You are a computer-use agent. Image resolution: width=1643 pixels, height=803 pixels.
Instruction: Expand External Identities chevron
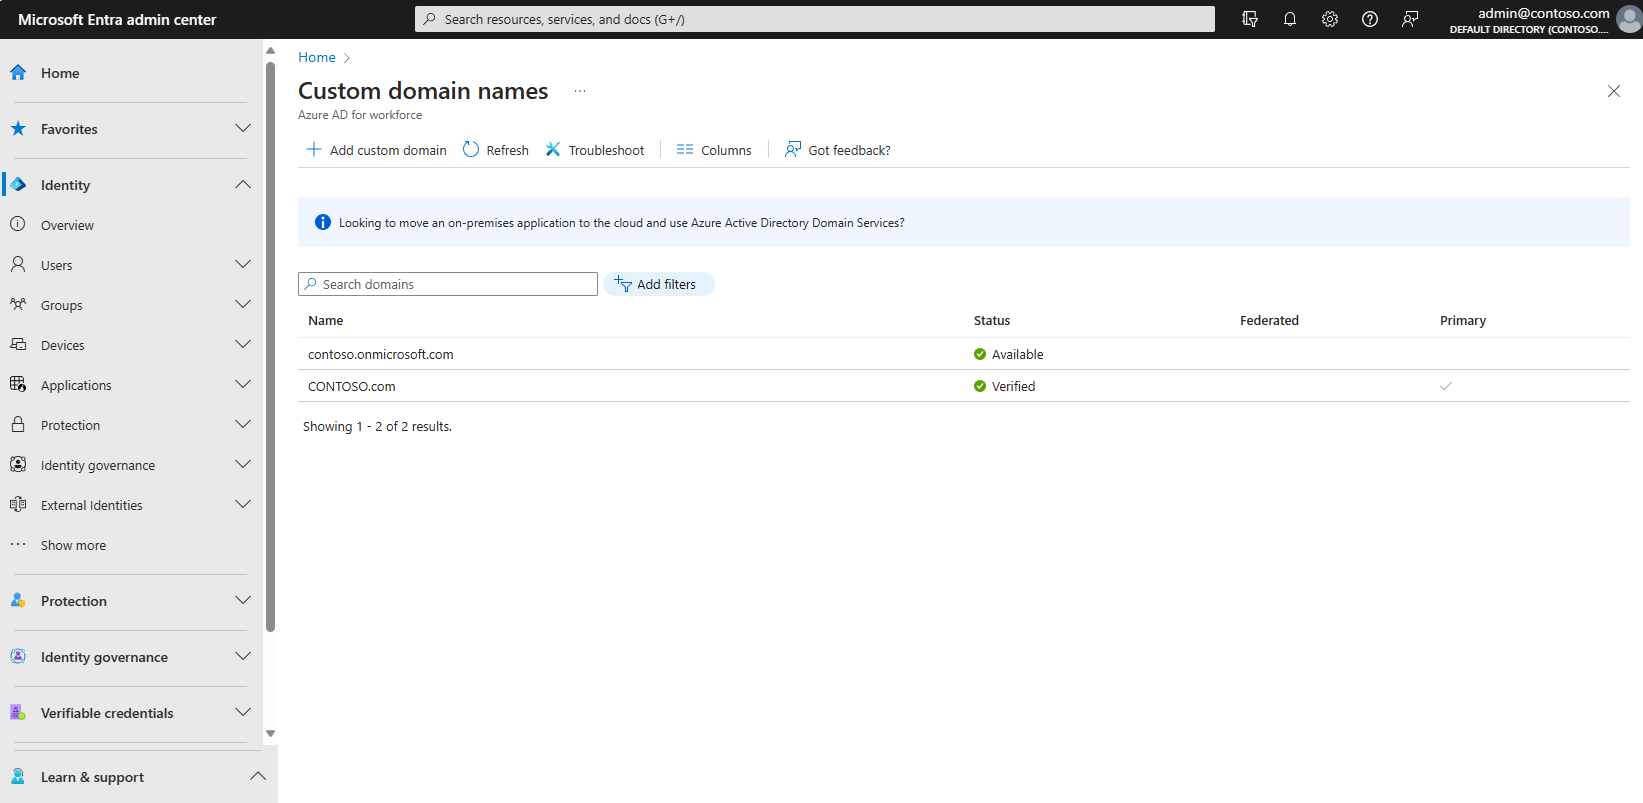point(243,504)
